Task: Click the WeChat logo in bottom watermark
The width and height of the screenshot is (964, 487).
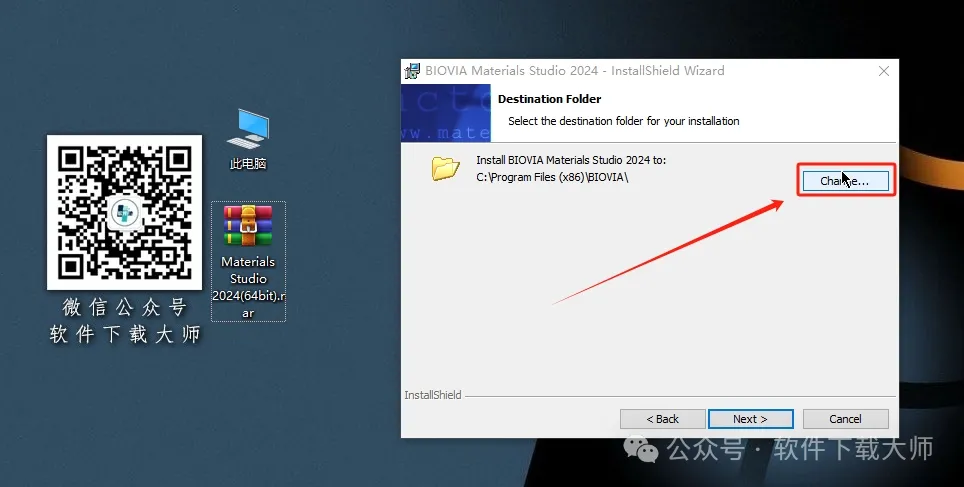Action: coord(643,449)
